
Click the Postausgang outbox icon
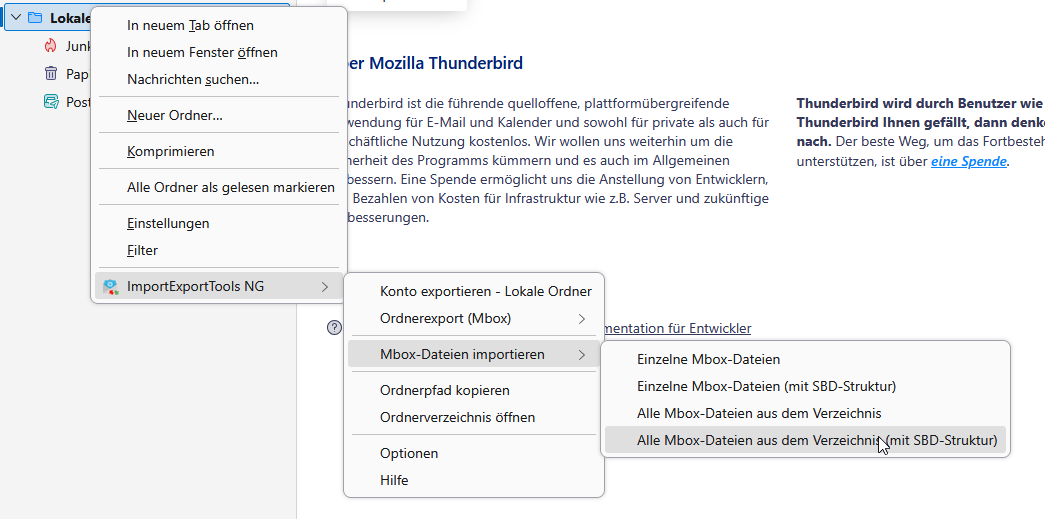pyautogui.click(x=51, y=102)
